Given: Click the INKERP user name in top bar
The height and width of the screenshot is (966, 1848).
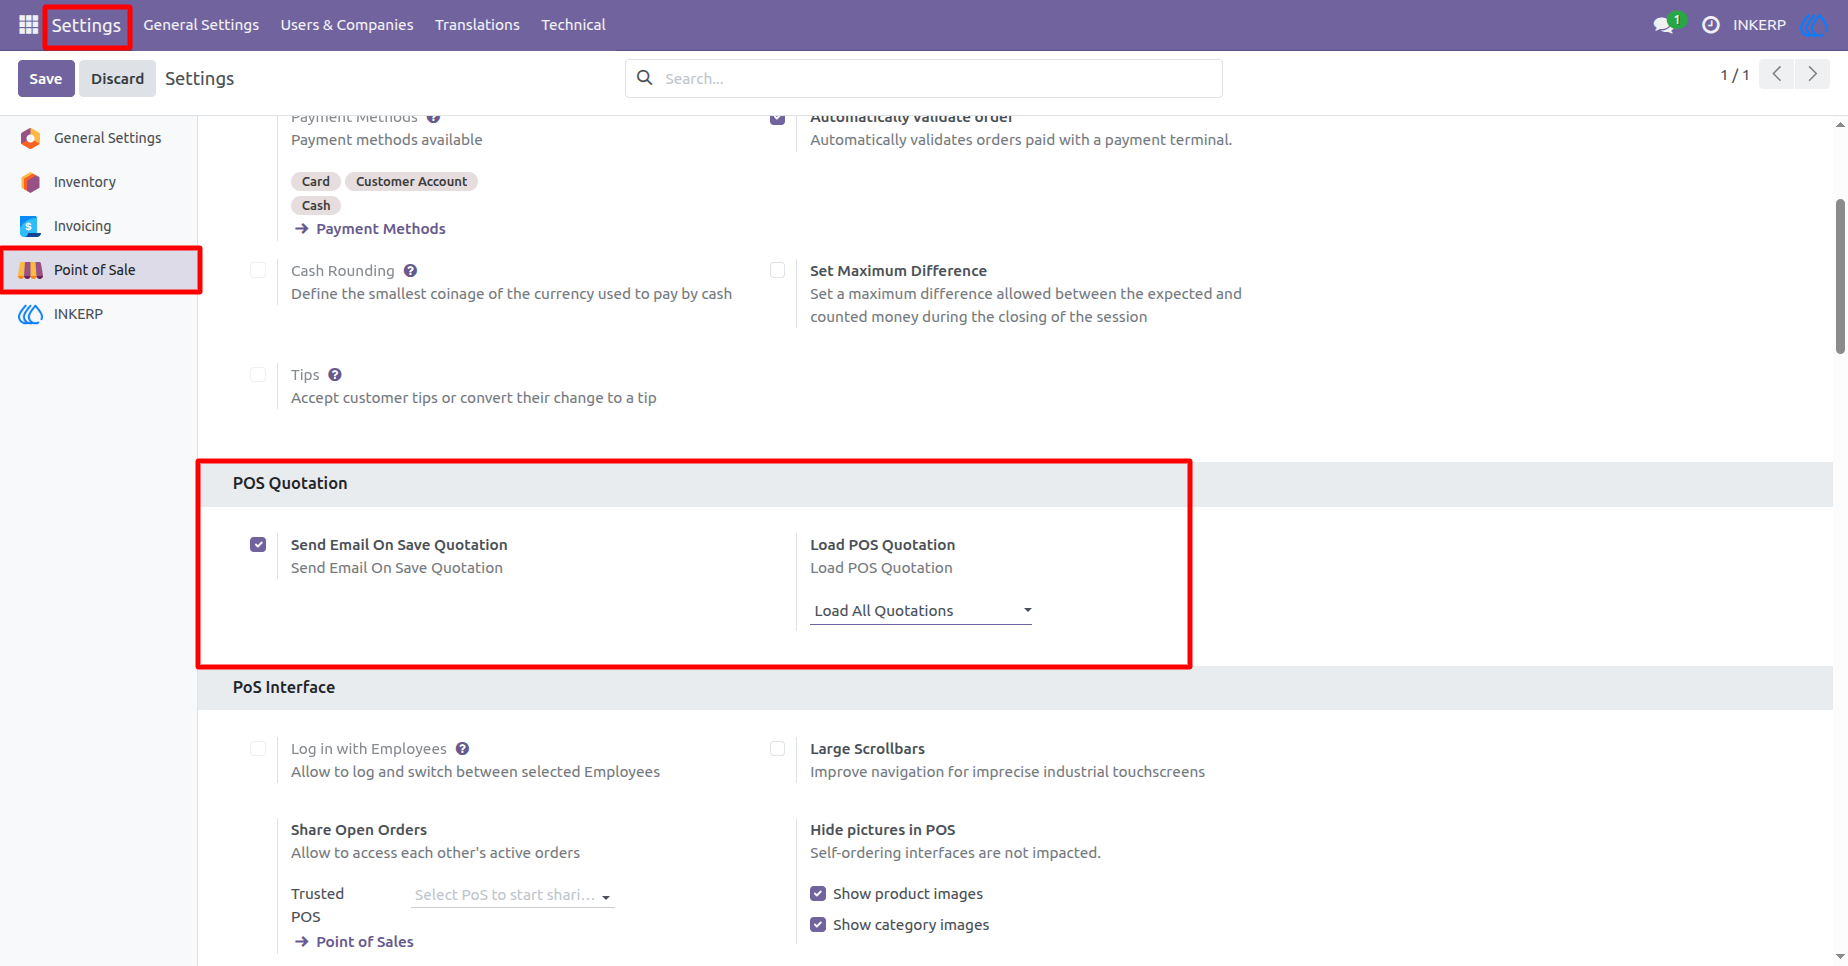Looking at the screenshot, I should click(x=1759, y=25).
